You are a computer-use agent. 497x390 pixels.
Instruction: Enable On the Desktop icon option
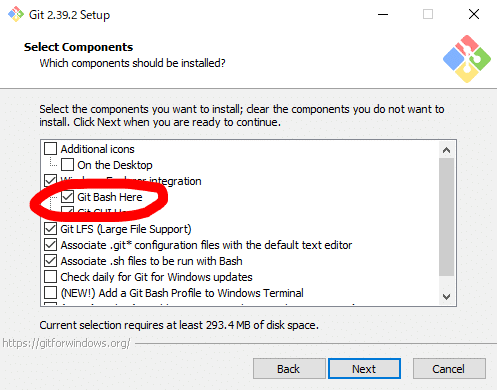67,165
